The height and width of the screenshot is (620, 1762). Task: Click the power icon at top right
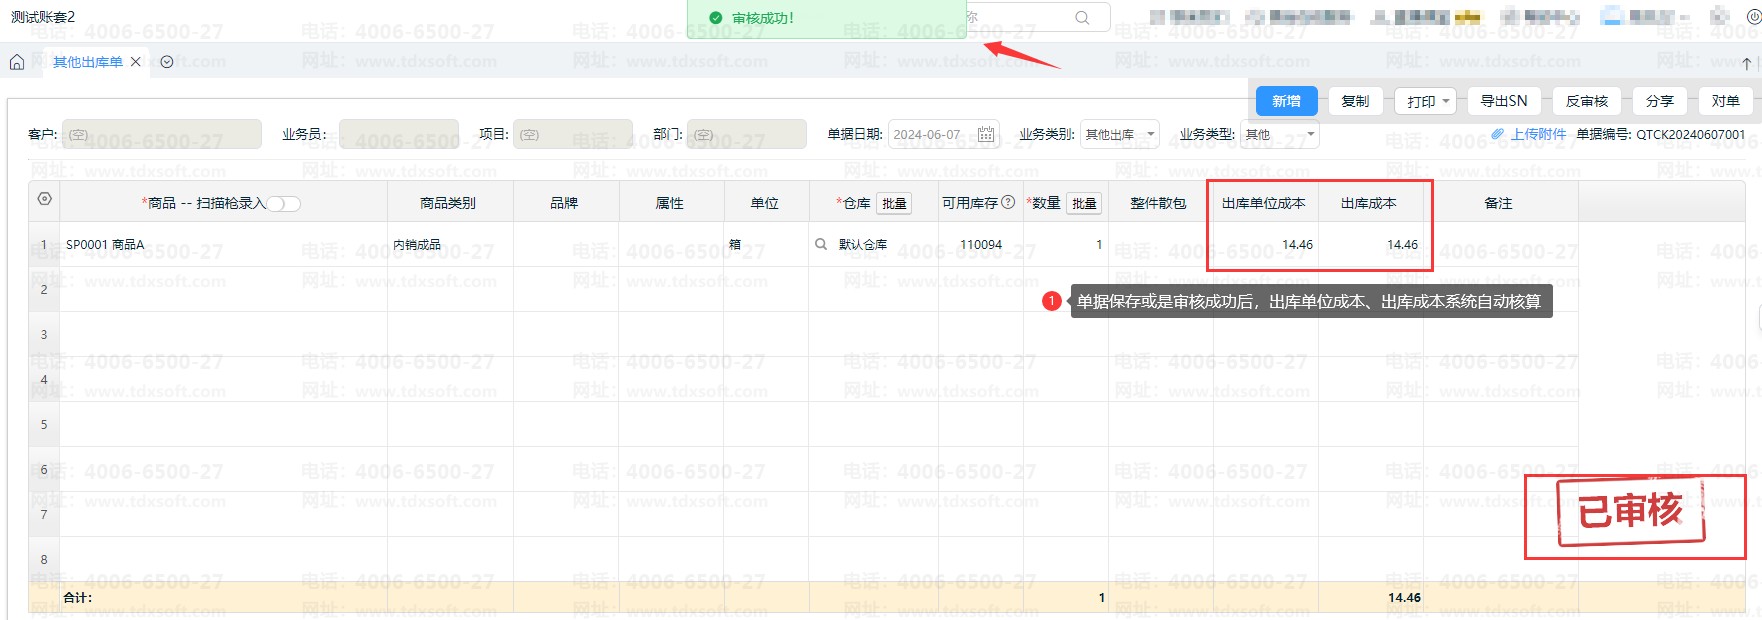pyautogui.click(x=1753, y=17)
